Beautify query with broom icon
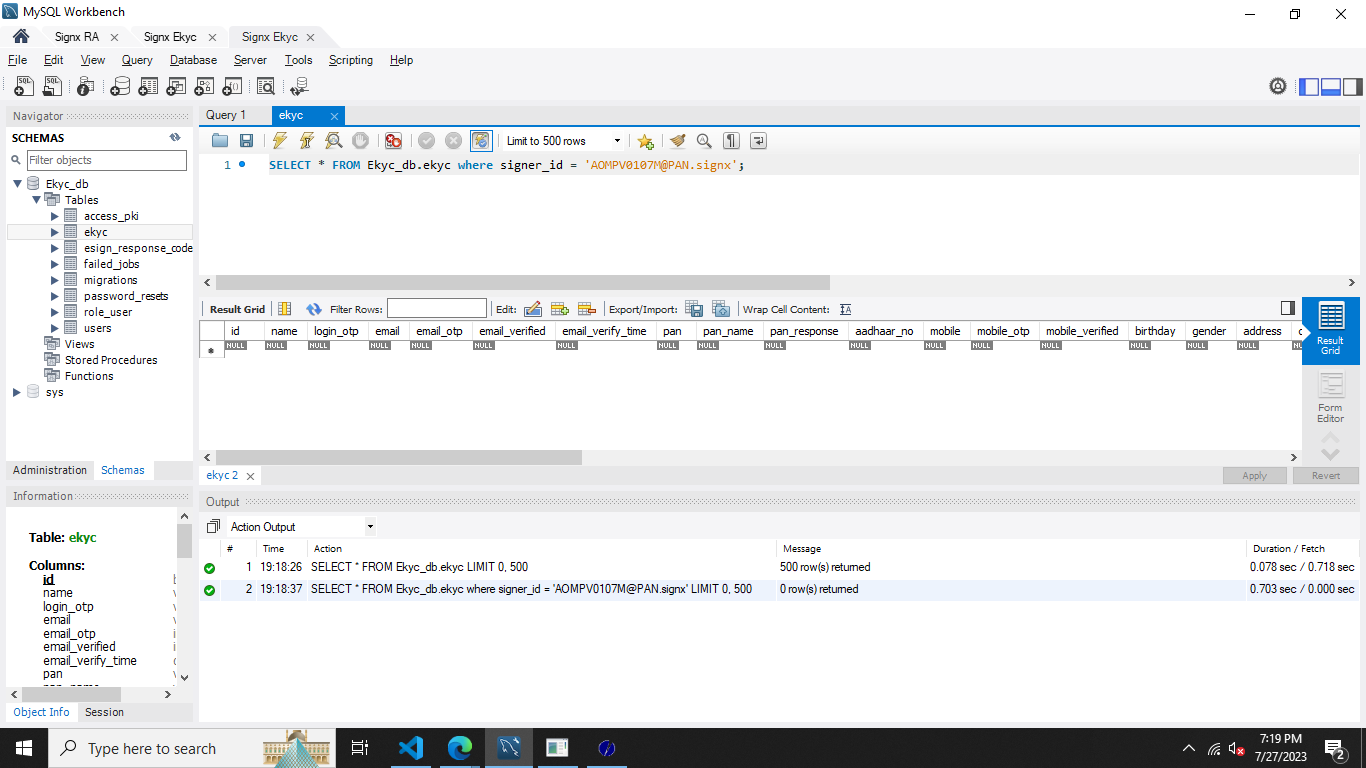 [677, 141]
